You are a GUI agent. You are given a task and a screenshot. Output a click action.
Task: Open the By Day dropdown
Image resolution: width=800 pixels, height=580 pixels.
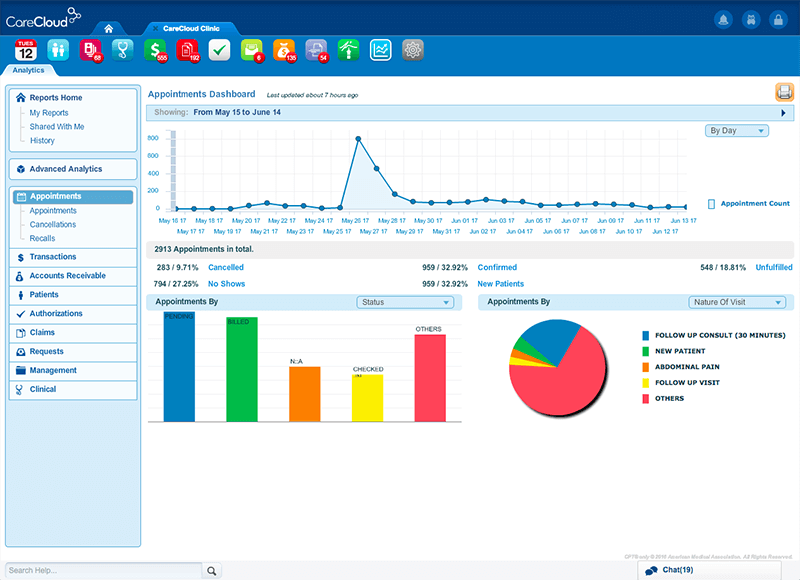tap(737, 131)
